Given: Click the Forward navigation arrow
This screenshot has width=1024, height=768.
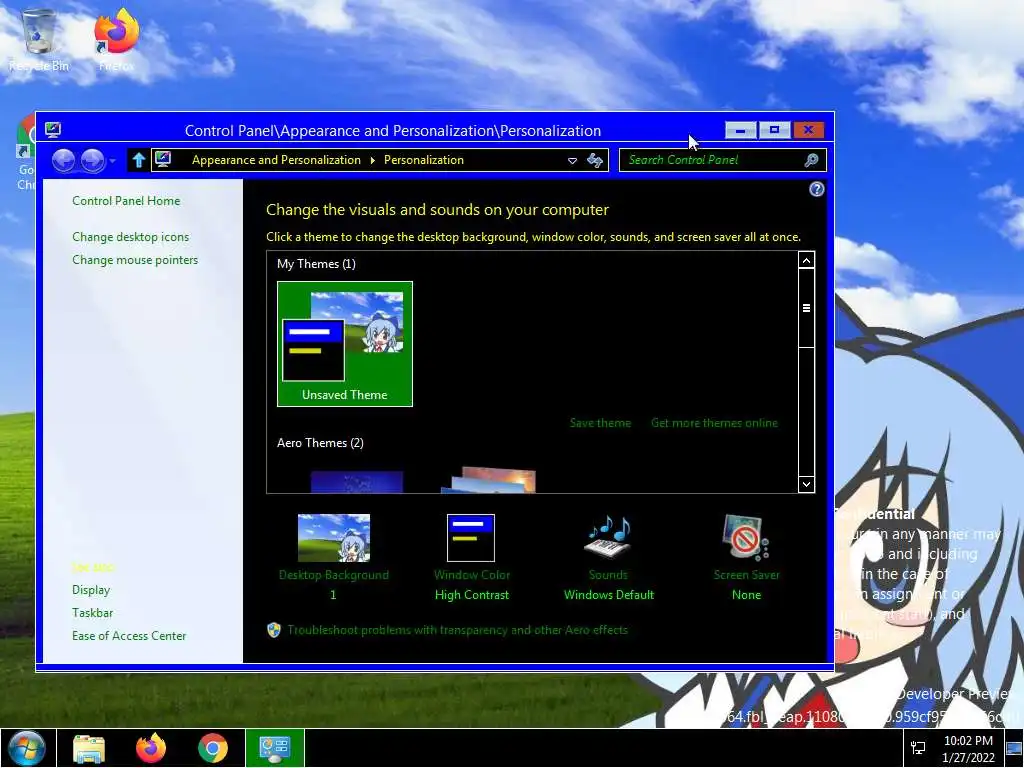Looking at the screenshot, I should (x=92, y=160).
